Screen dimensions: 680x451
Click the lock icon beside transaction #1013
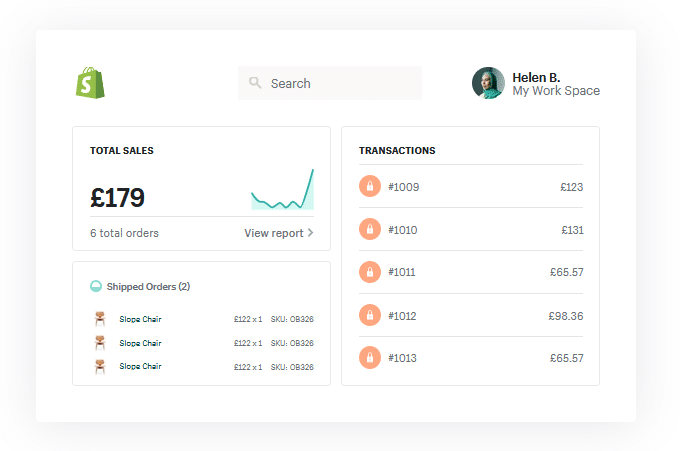[370, 358]
